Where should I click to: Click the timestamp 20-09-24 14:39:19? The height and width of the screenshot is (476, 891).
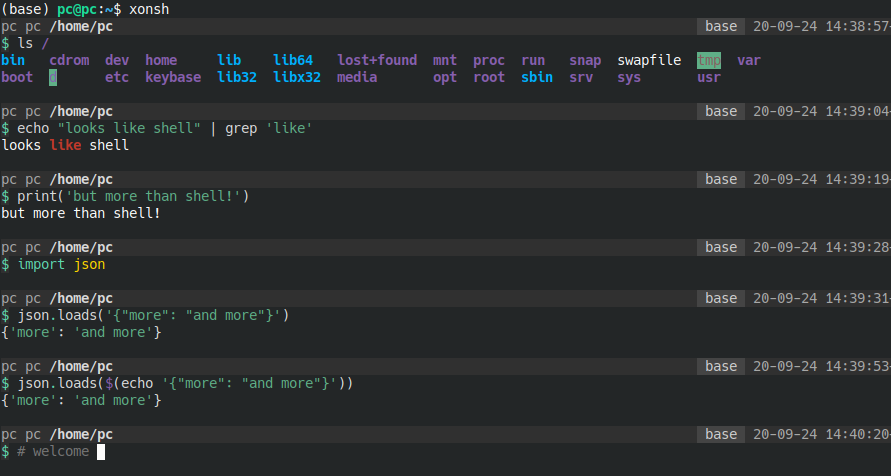[x=822, y=179]
